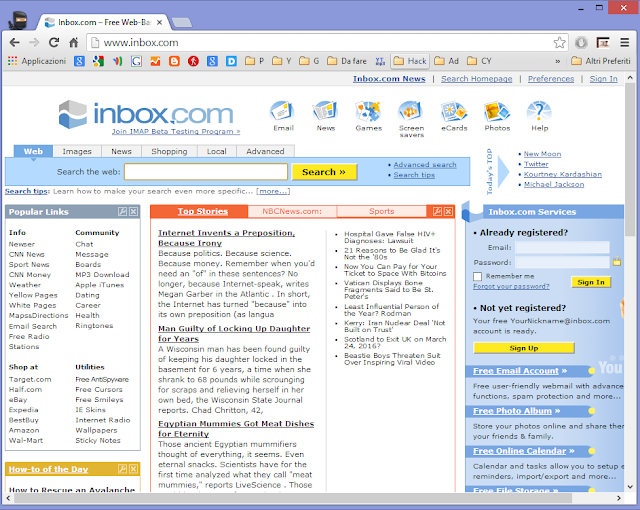The height and width of the screenshot is (510, 640).
Task: Click the browser forward arrow
Action: click(x=34, y=42)
